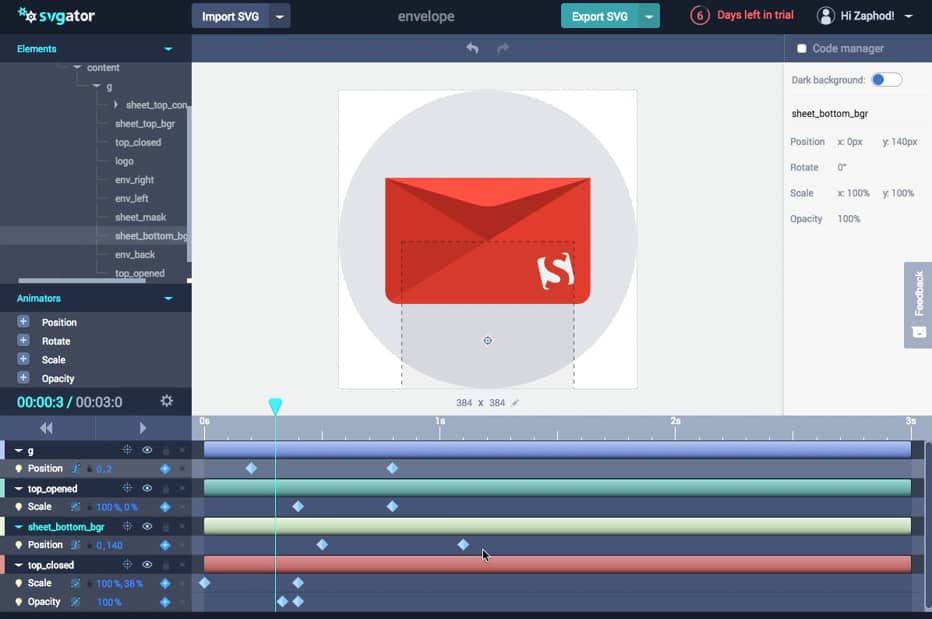Click the origin crosshair for top_closed
932x619 pixels.
[x=127, y=564]
